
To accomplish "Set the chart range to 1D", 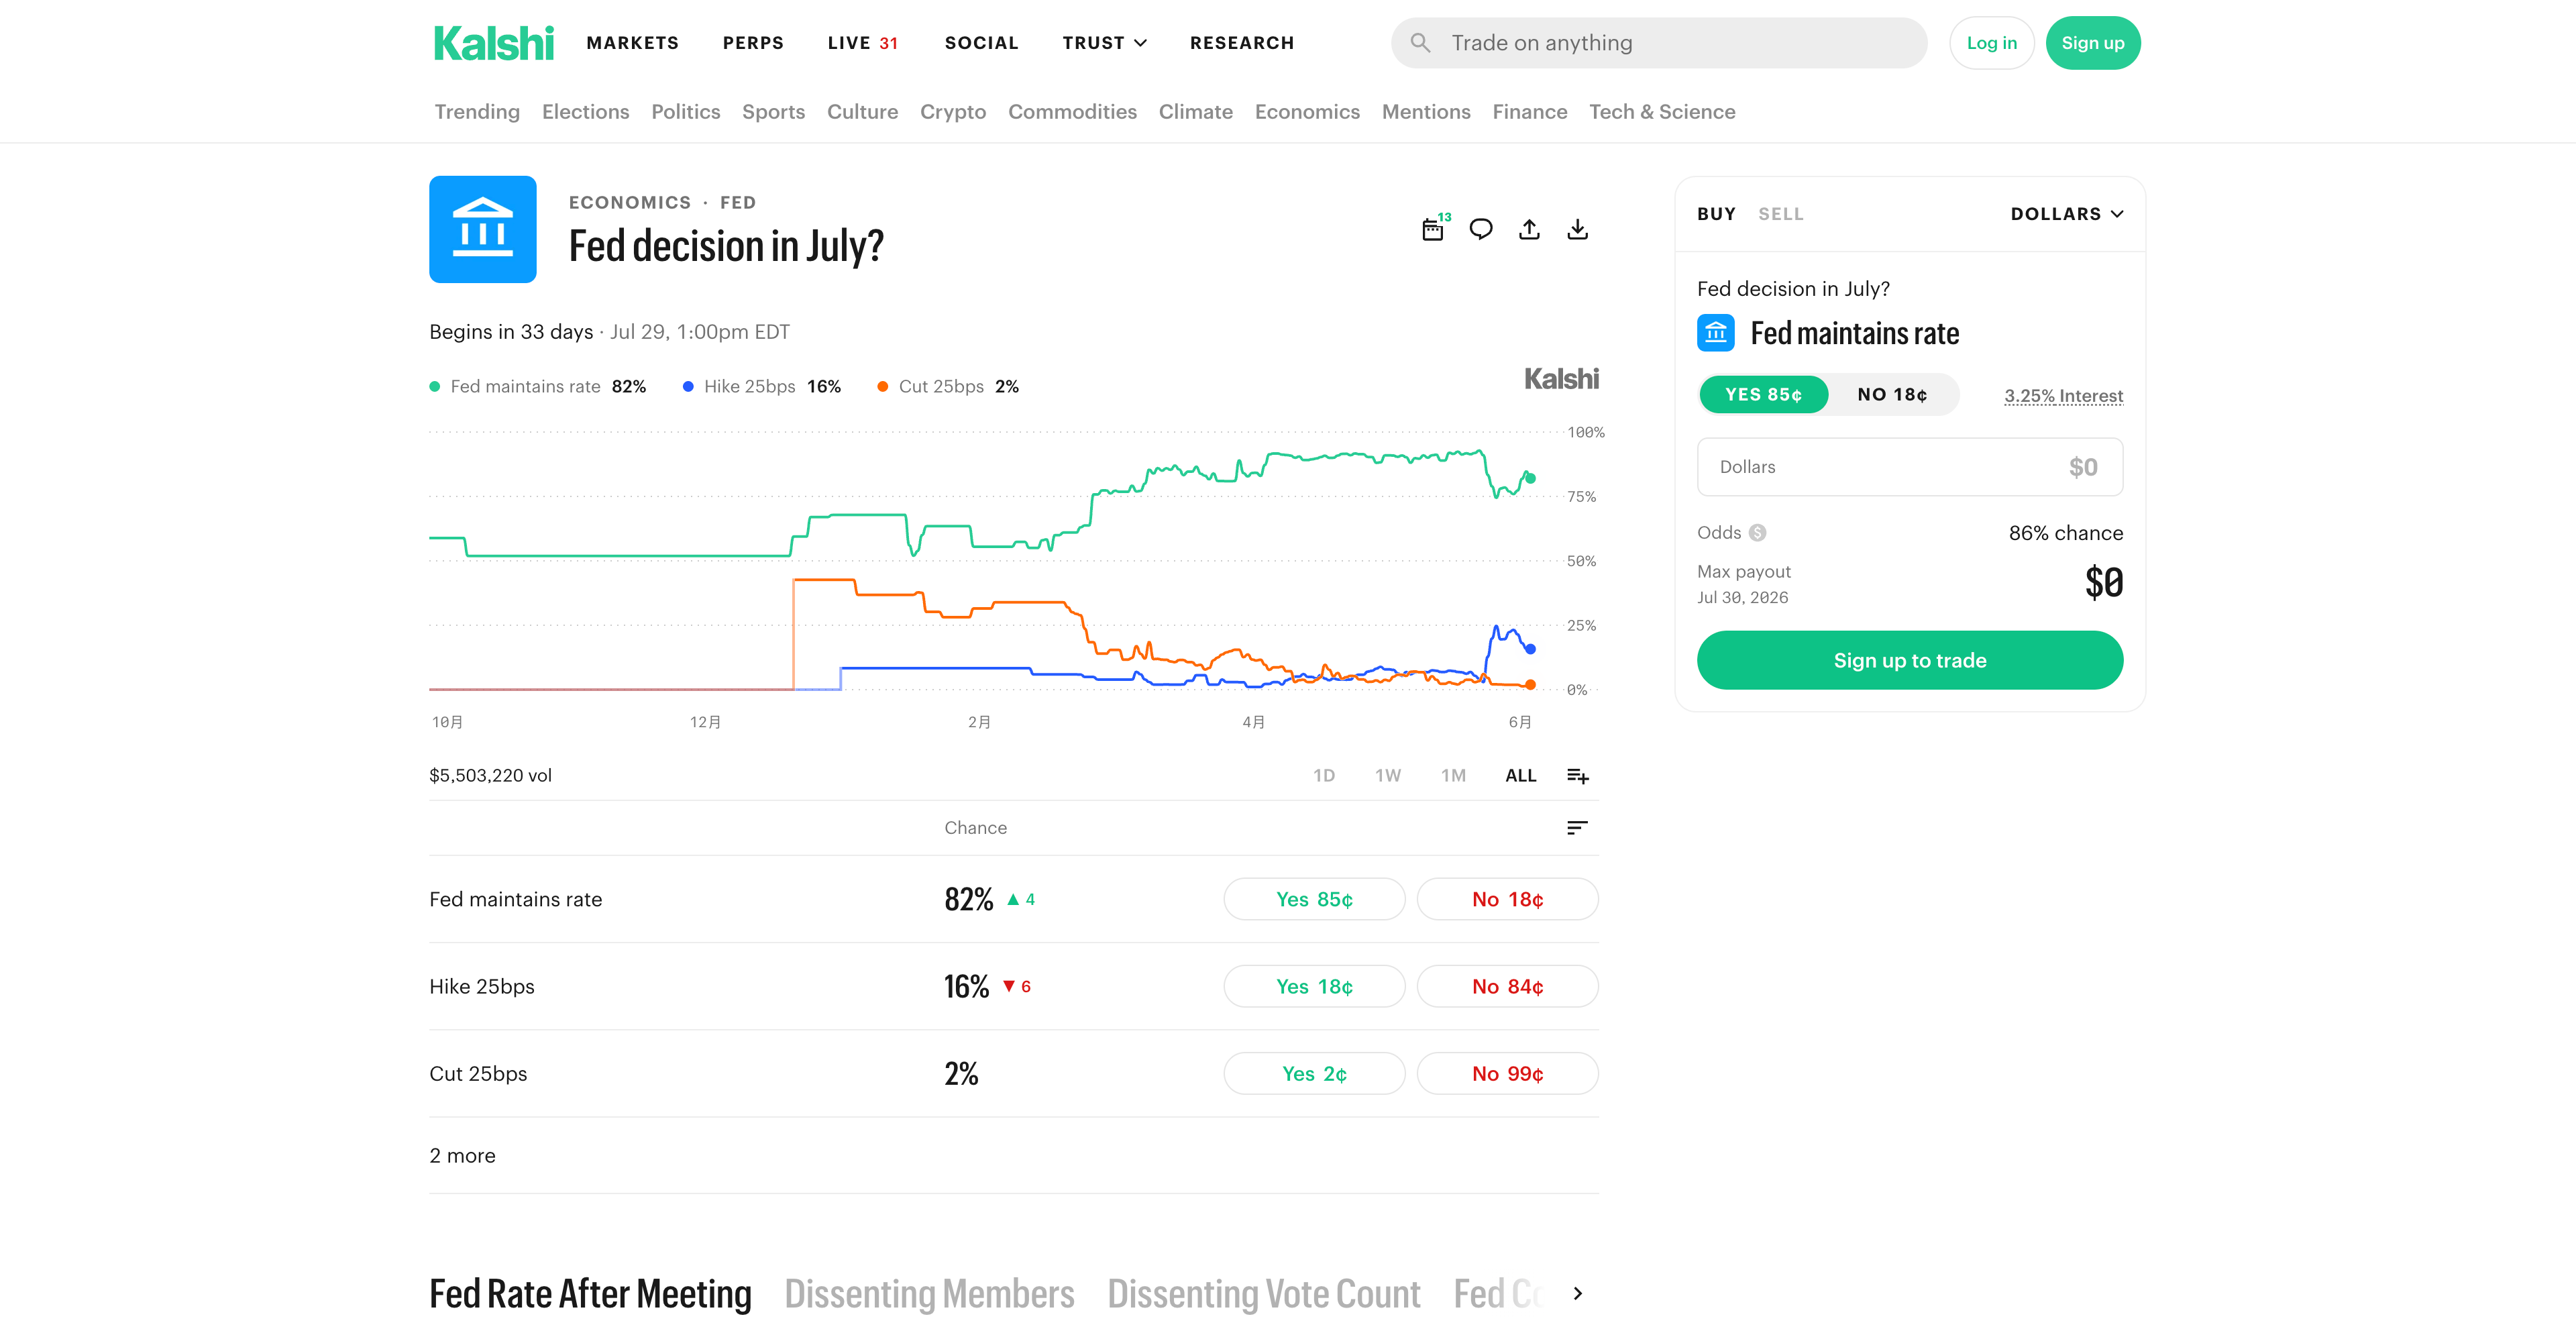I will (x=1323, y=776).
